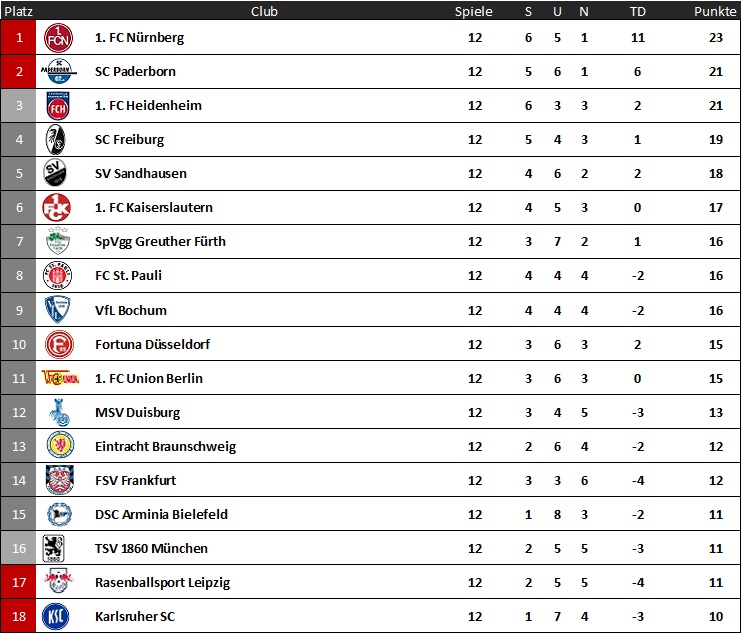Open the SpVgg Greuther Fürth team name
Screen dimensions: 742x634
(x=160, y=242)
